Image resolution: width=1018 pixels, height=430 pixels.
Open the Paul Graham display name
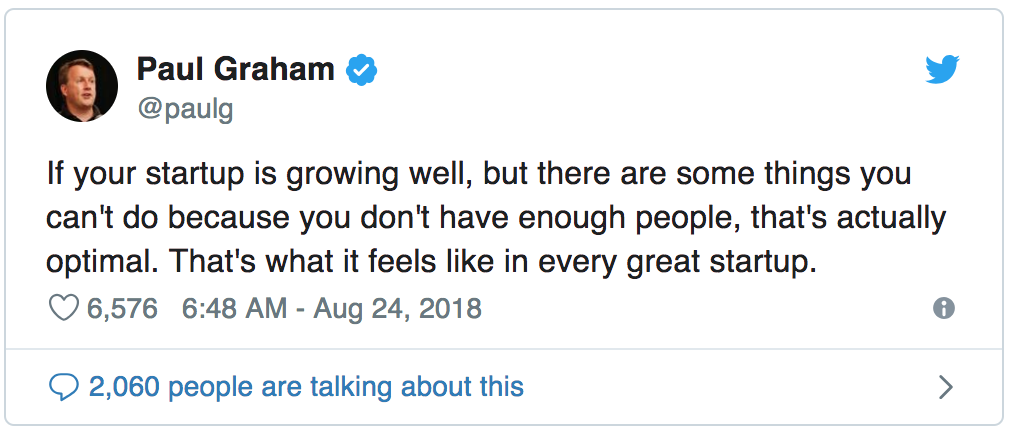[236, 70]
